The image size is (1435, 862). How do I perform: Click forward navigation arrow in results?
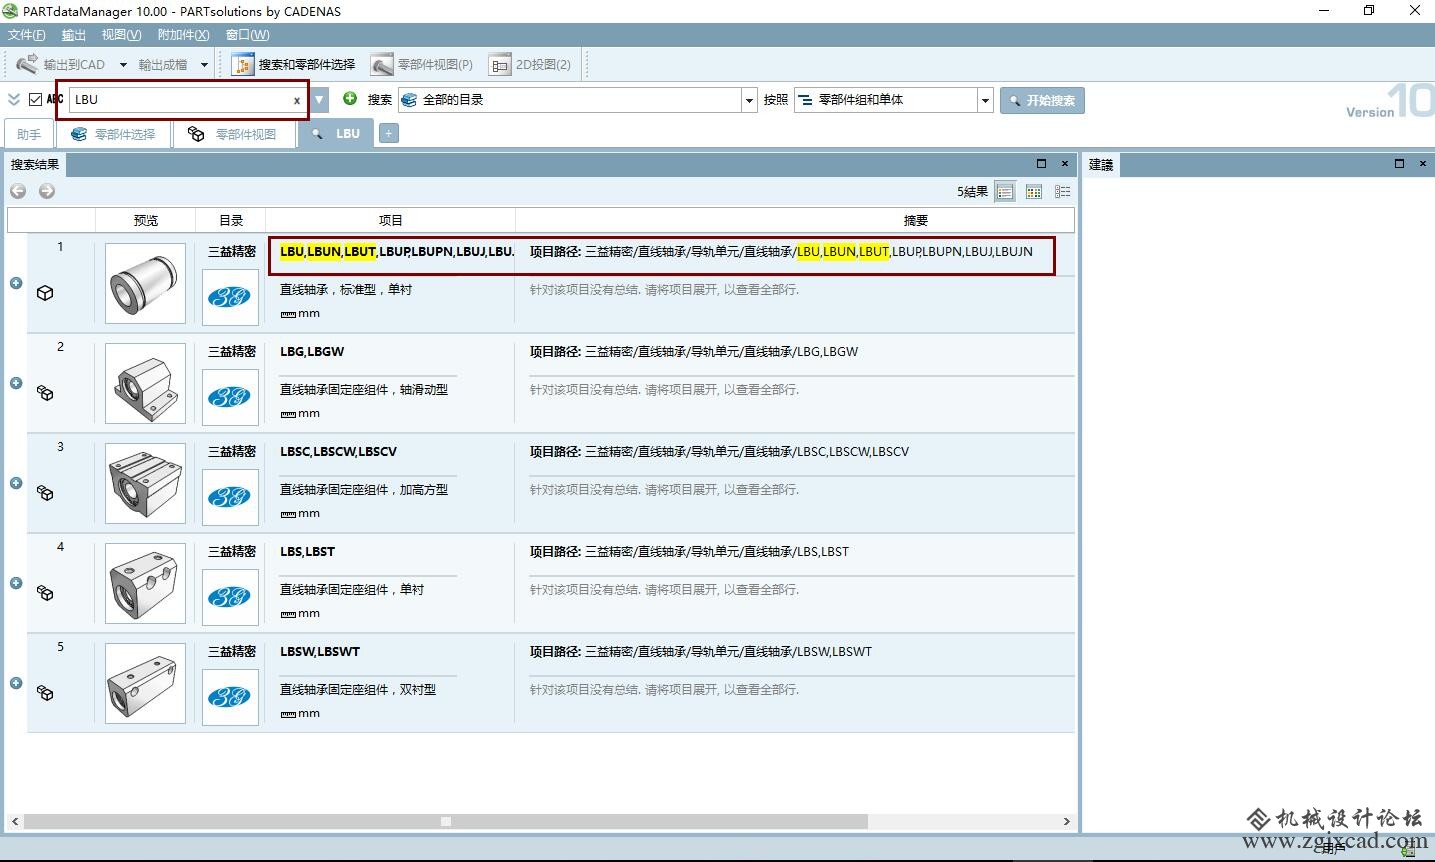pos(47,191)
